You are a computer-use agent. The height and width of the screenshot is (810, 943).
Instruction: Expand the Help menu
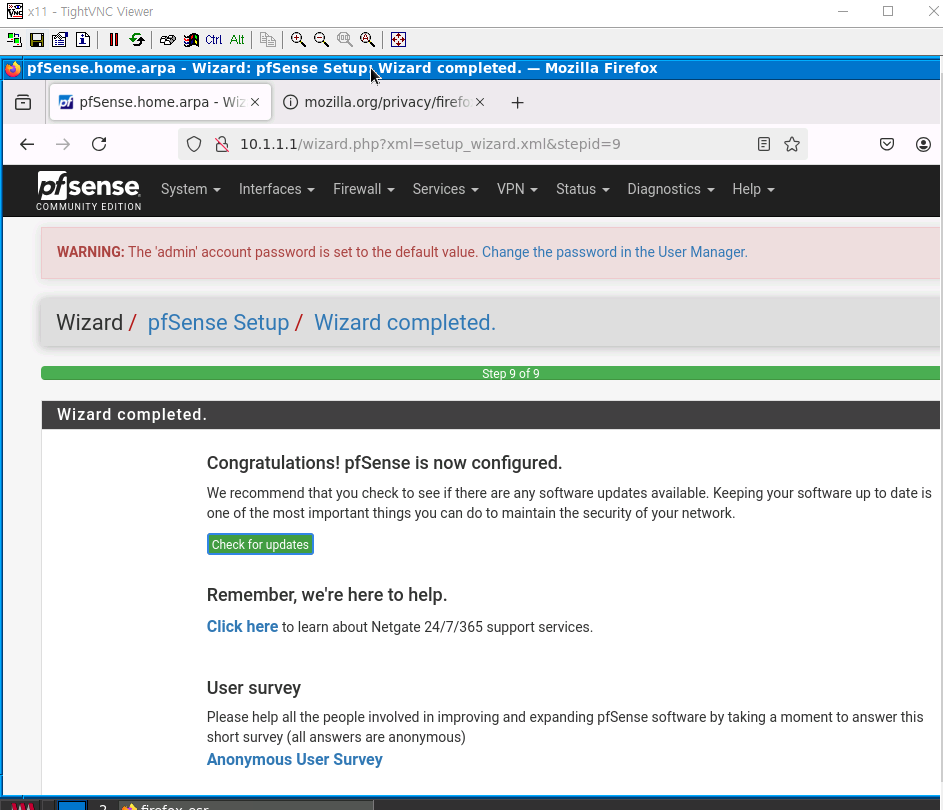click(x=754, y=189)
